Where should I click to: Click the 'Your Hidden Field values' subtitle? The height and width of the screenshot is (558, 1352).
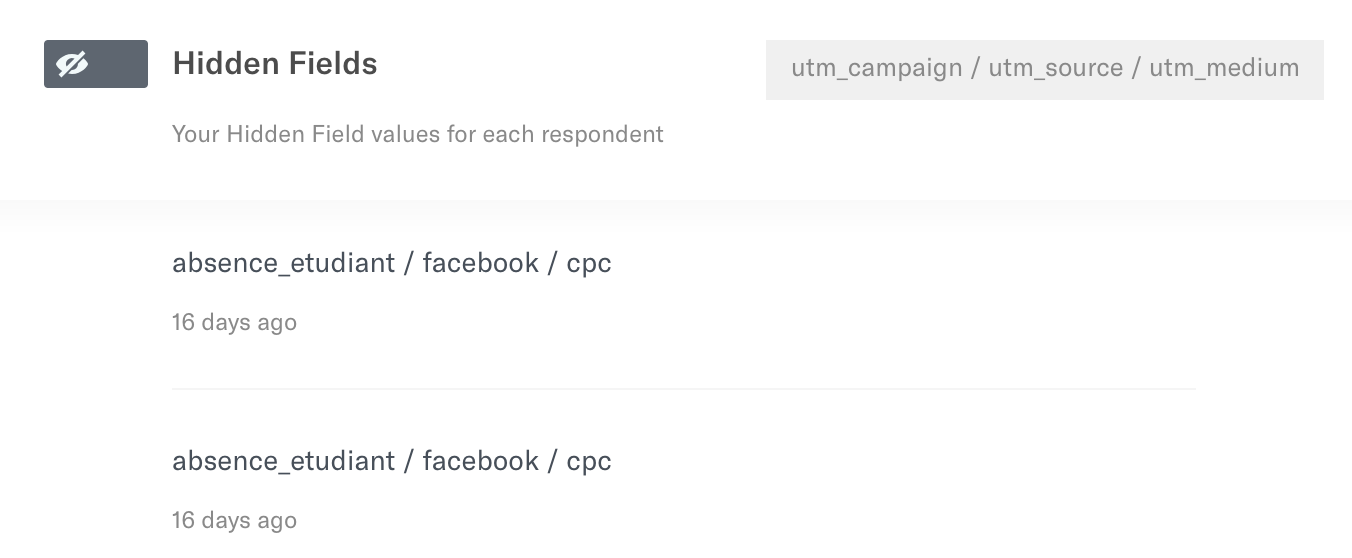[x=418, y=134]
